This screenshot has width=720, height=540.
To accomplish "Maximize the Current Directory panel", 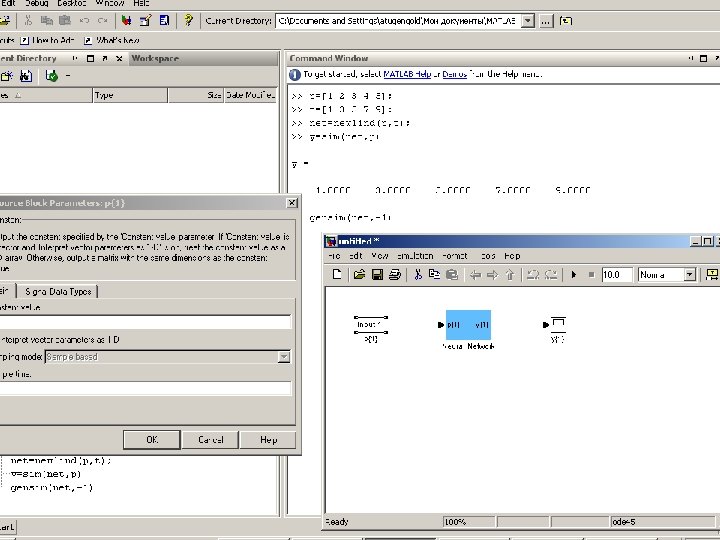I will [90, 58].
